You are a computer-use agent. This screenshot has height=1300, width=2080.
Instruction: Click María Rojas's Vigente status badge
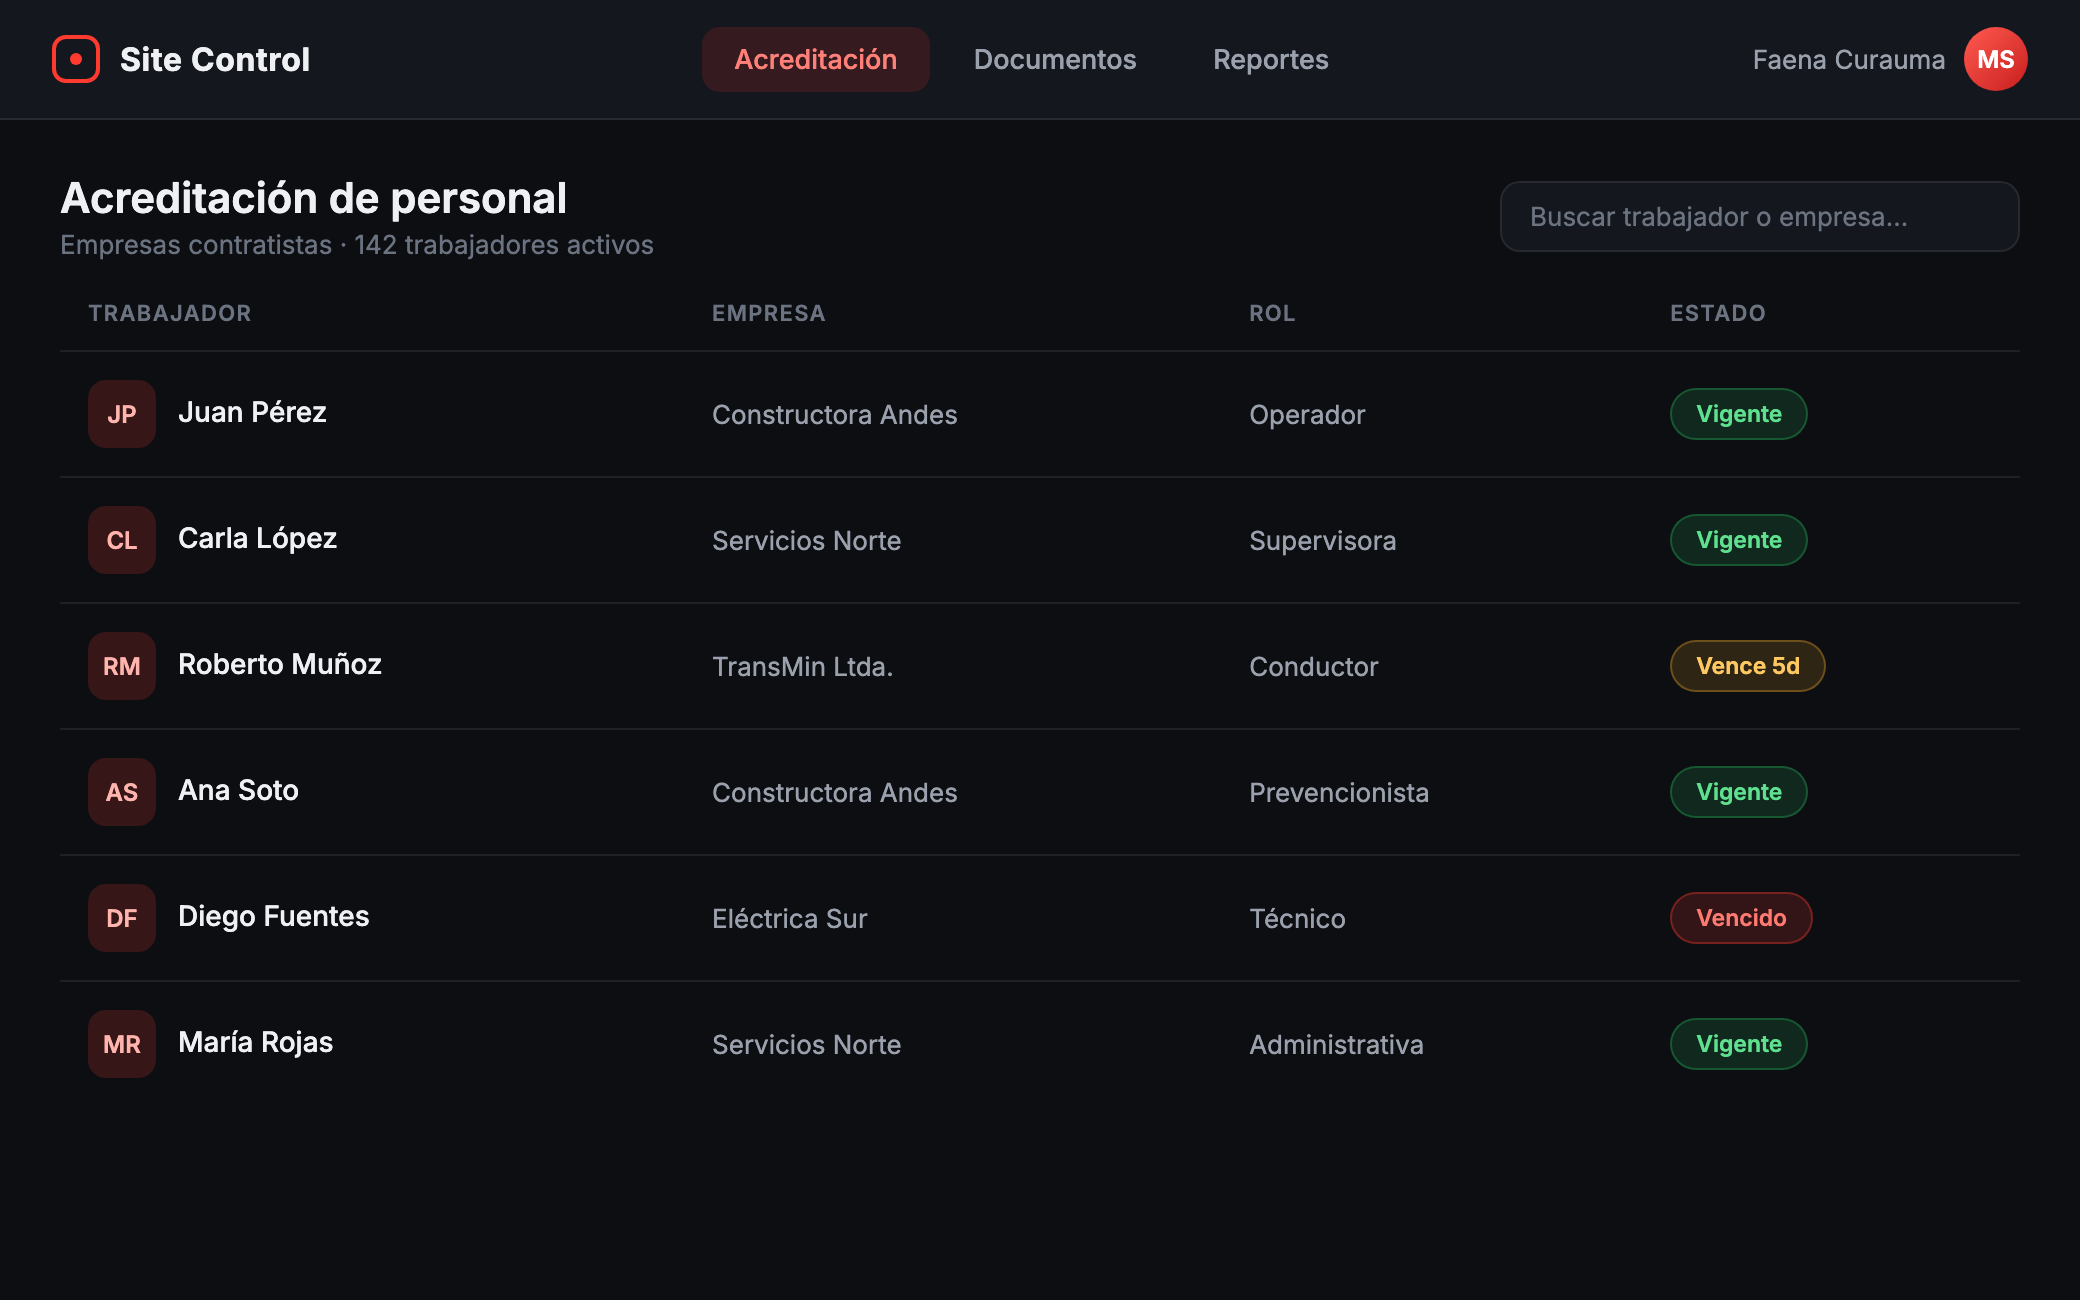pyautogui.click(x=1739, y=1044)
